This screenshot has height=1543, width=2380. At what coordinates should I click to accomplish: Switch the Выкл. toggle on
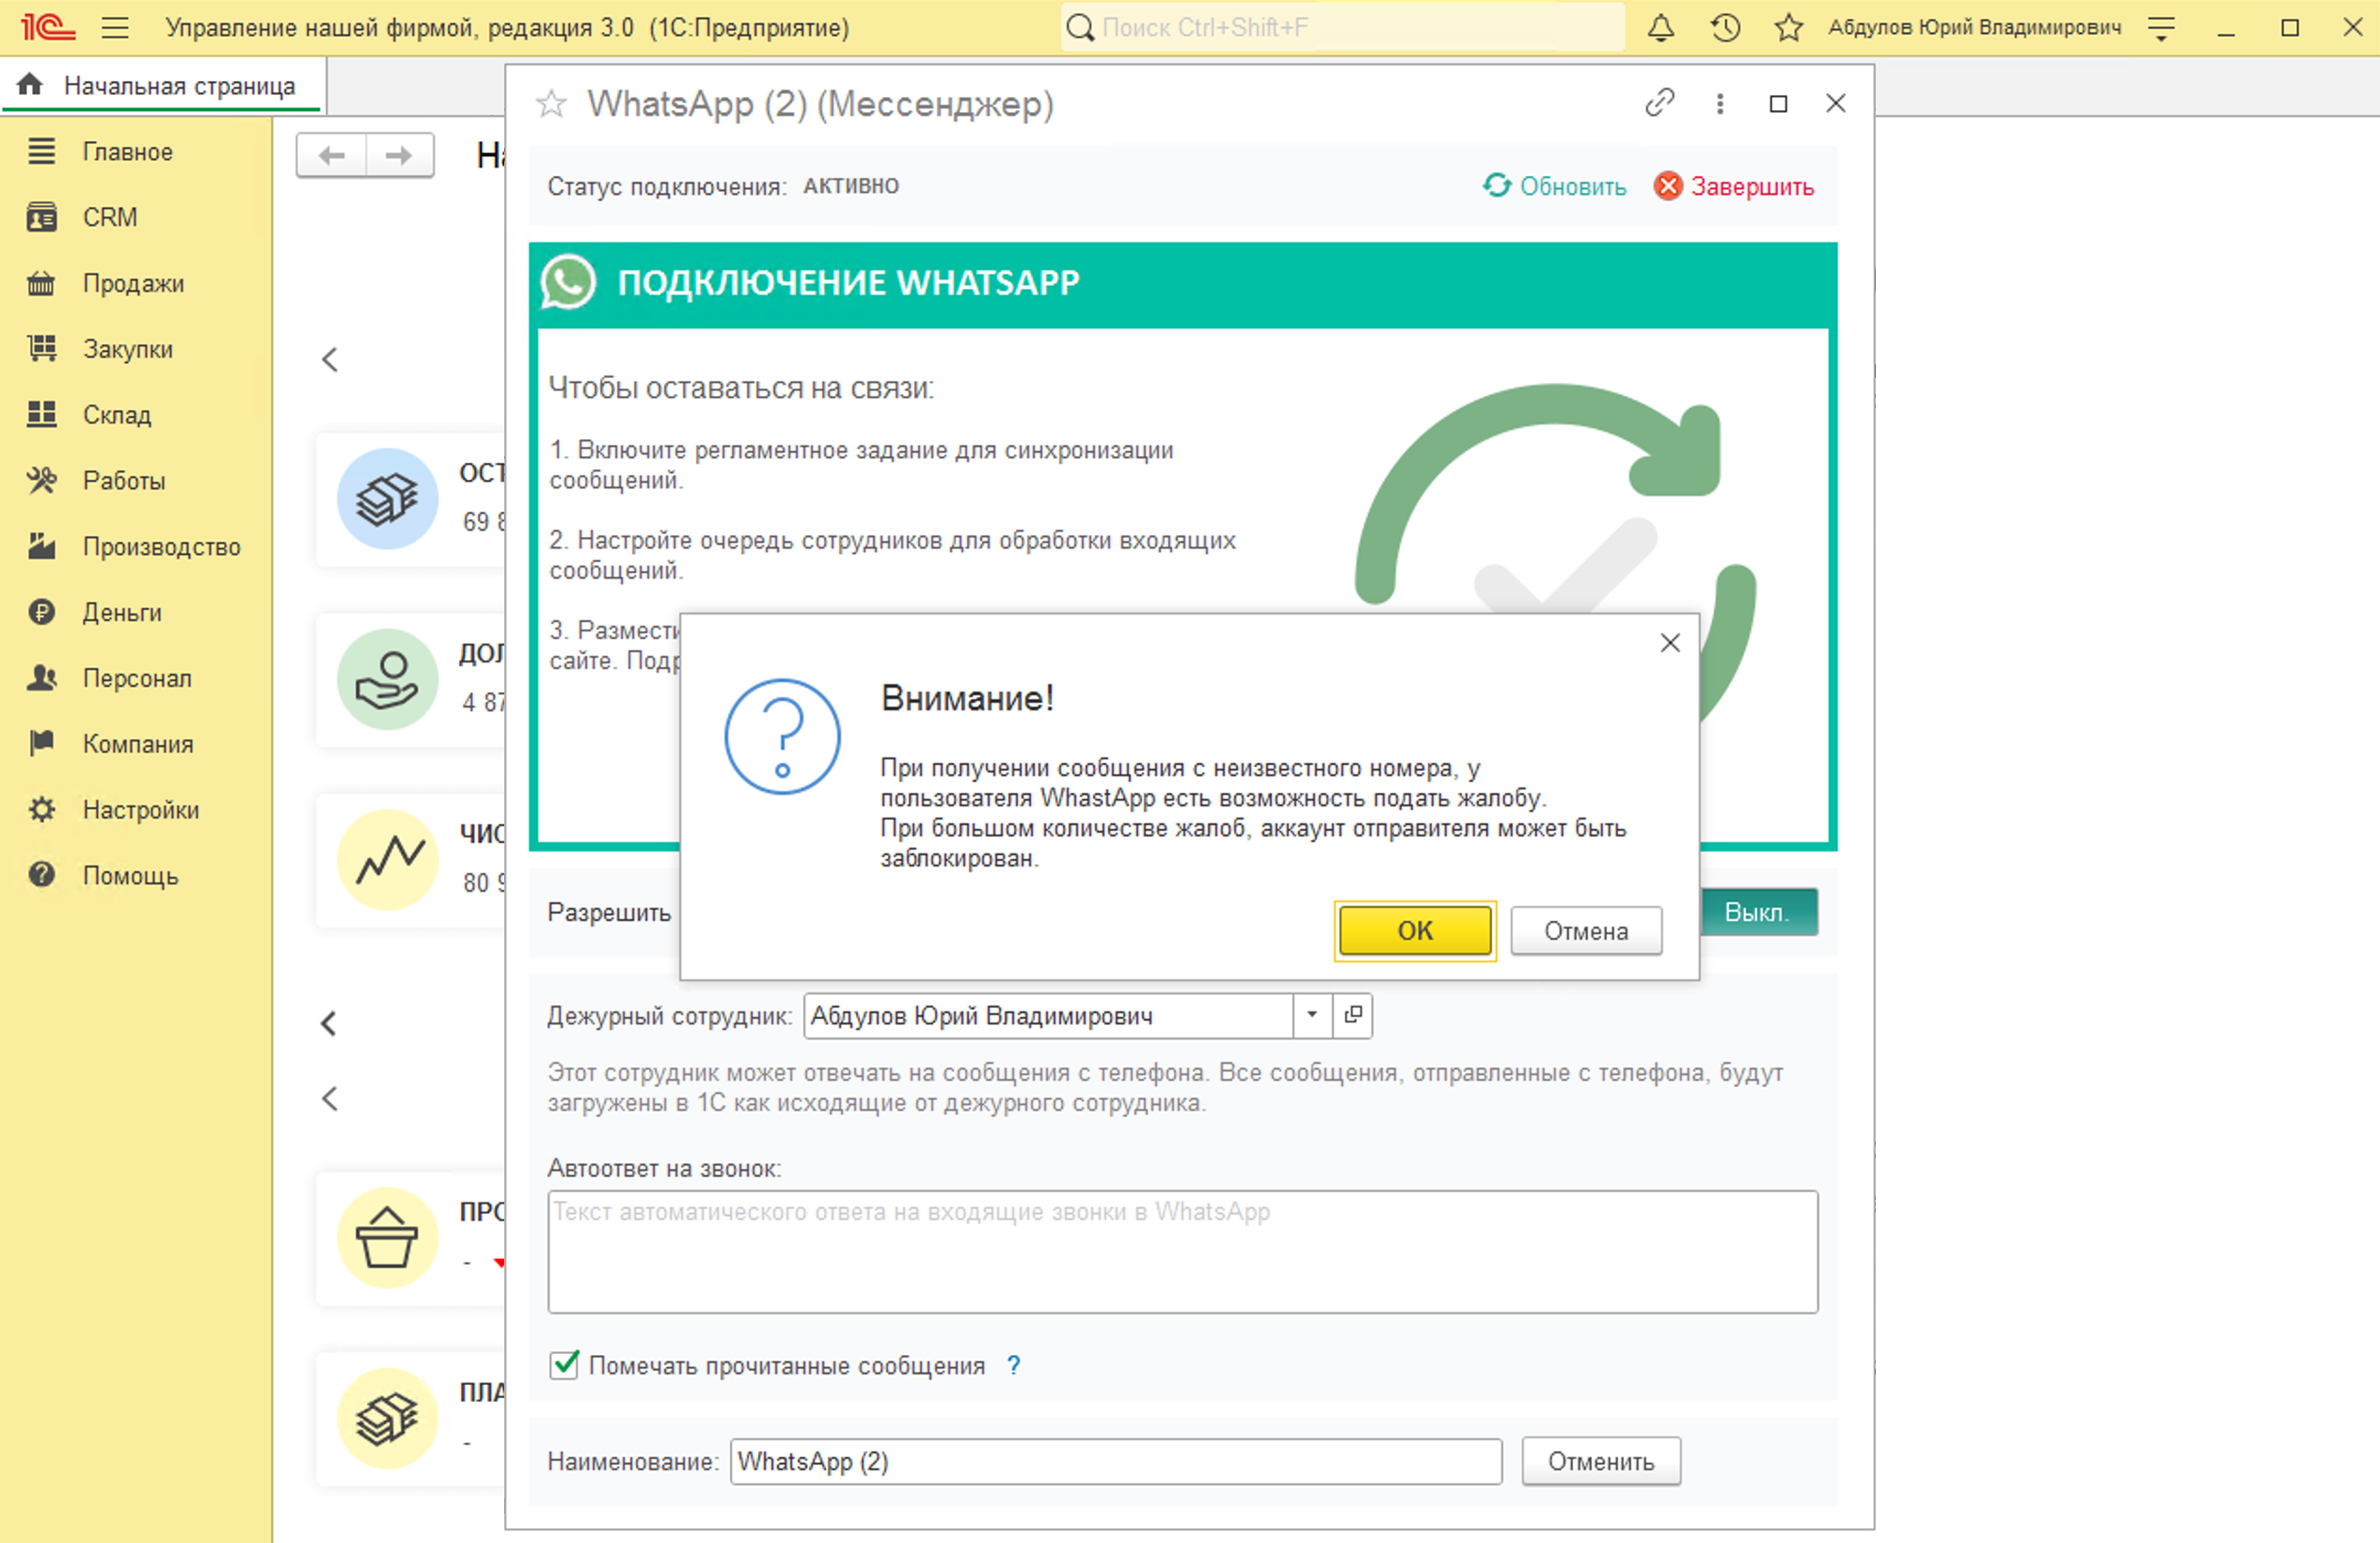[x=1758, y=911]
